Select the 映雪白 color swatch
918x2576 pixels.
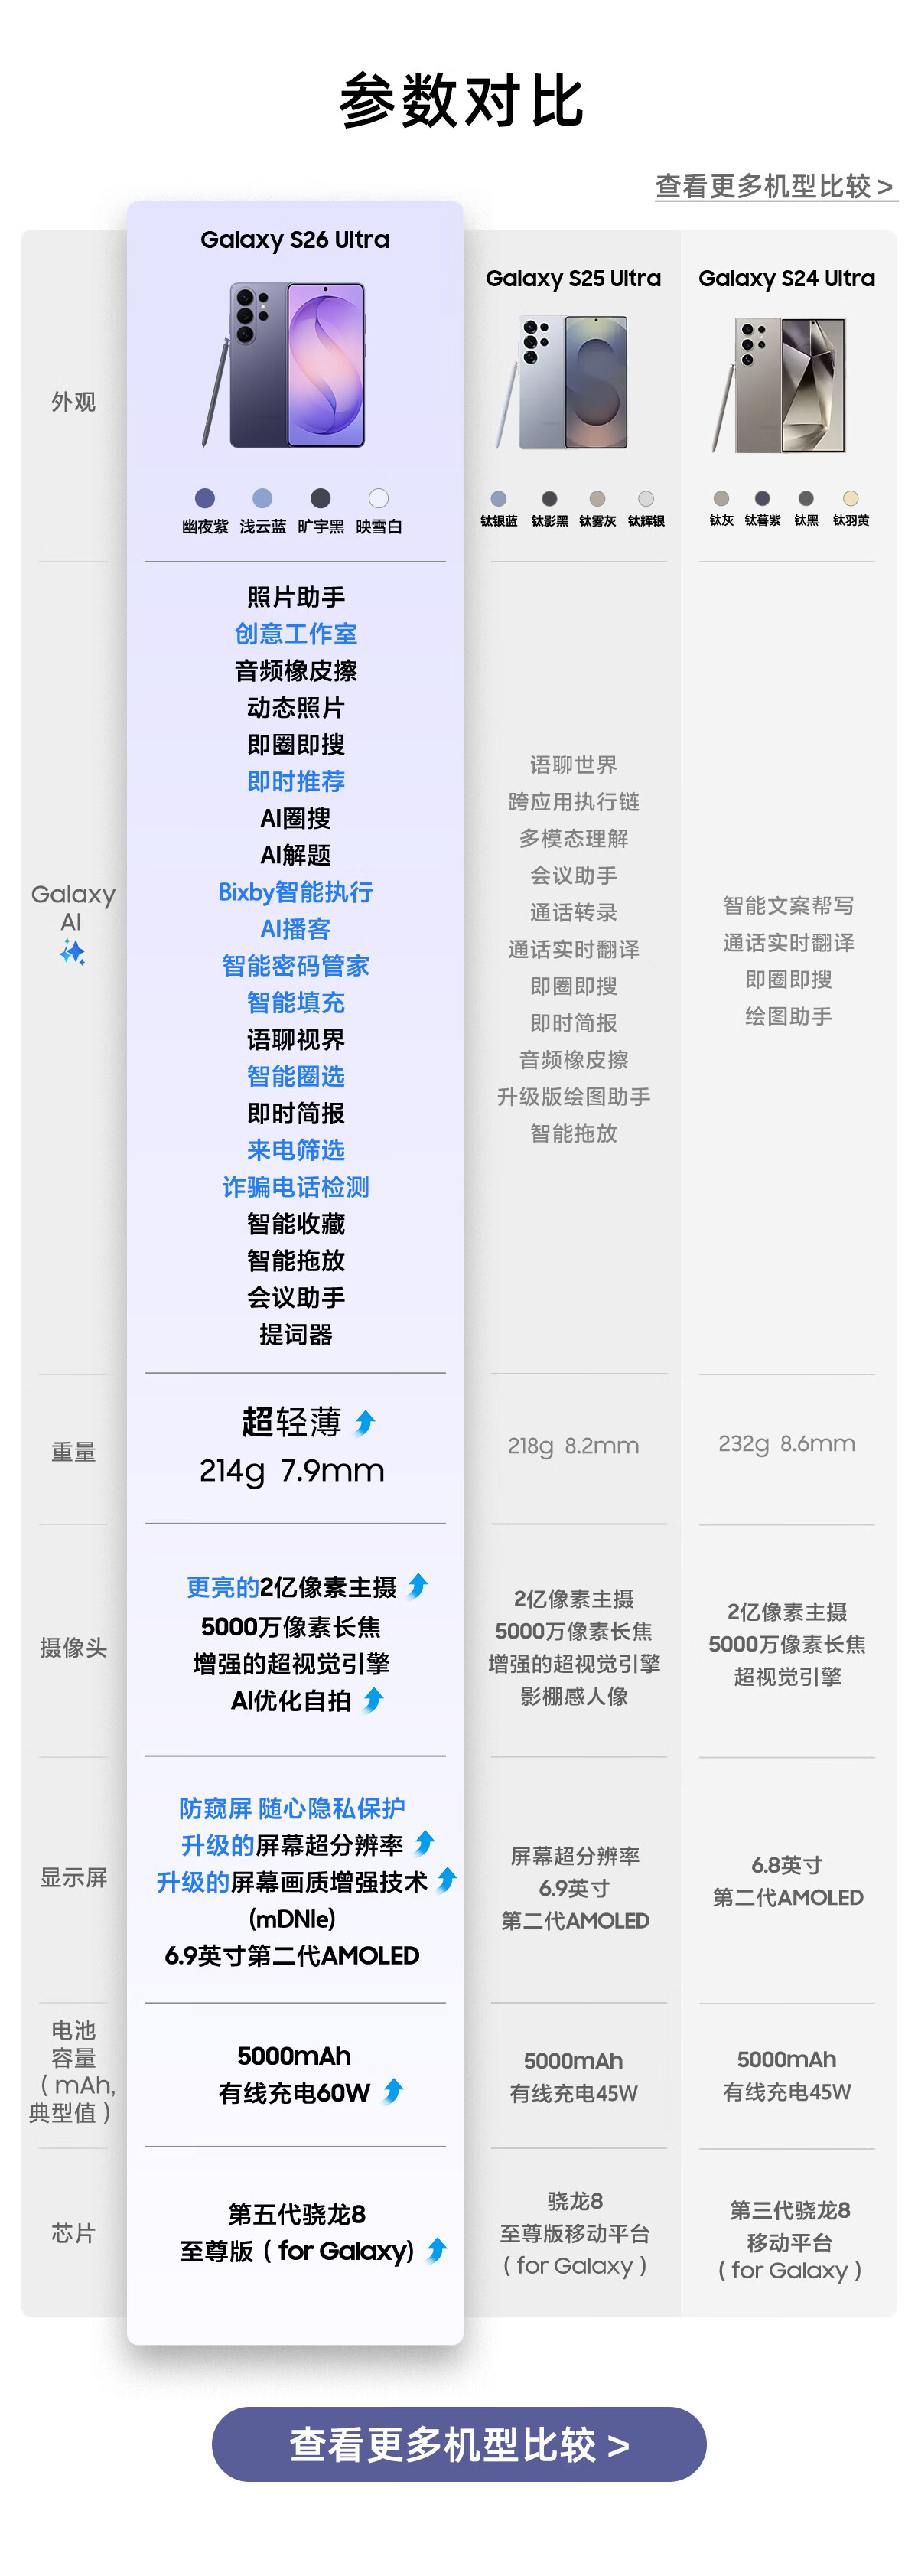pos(378,498)
